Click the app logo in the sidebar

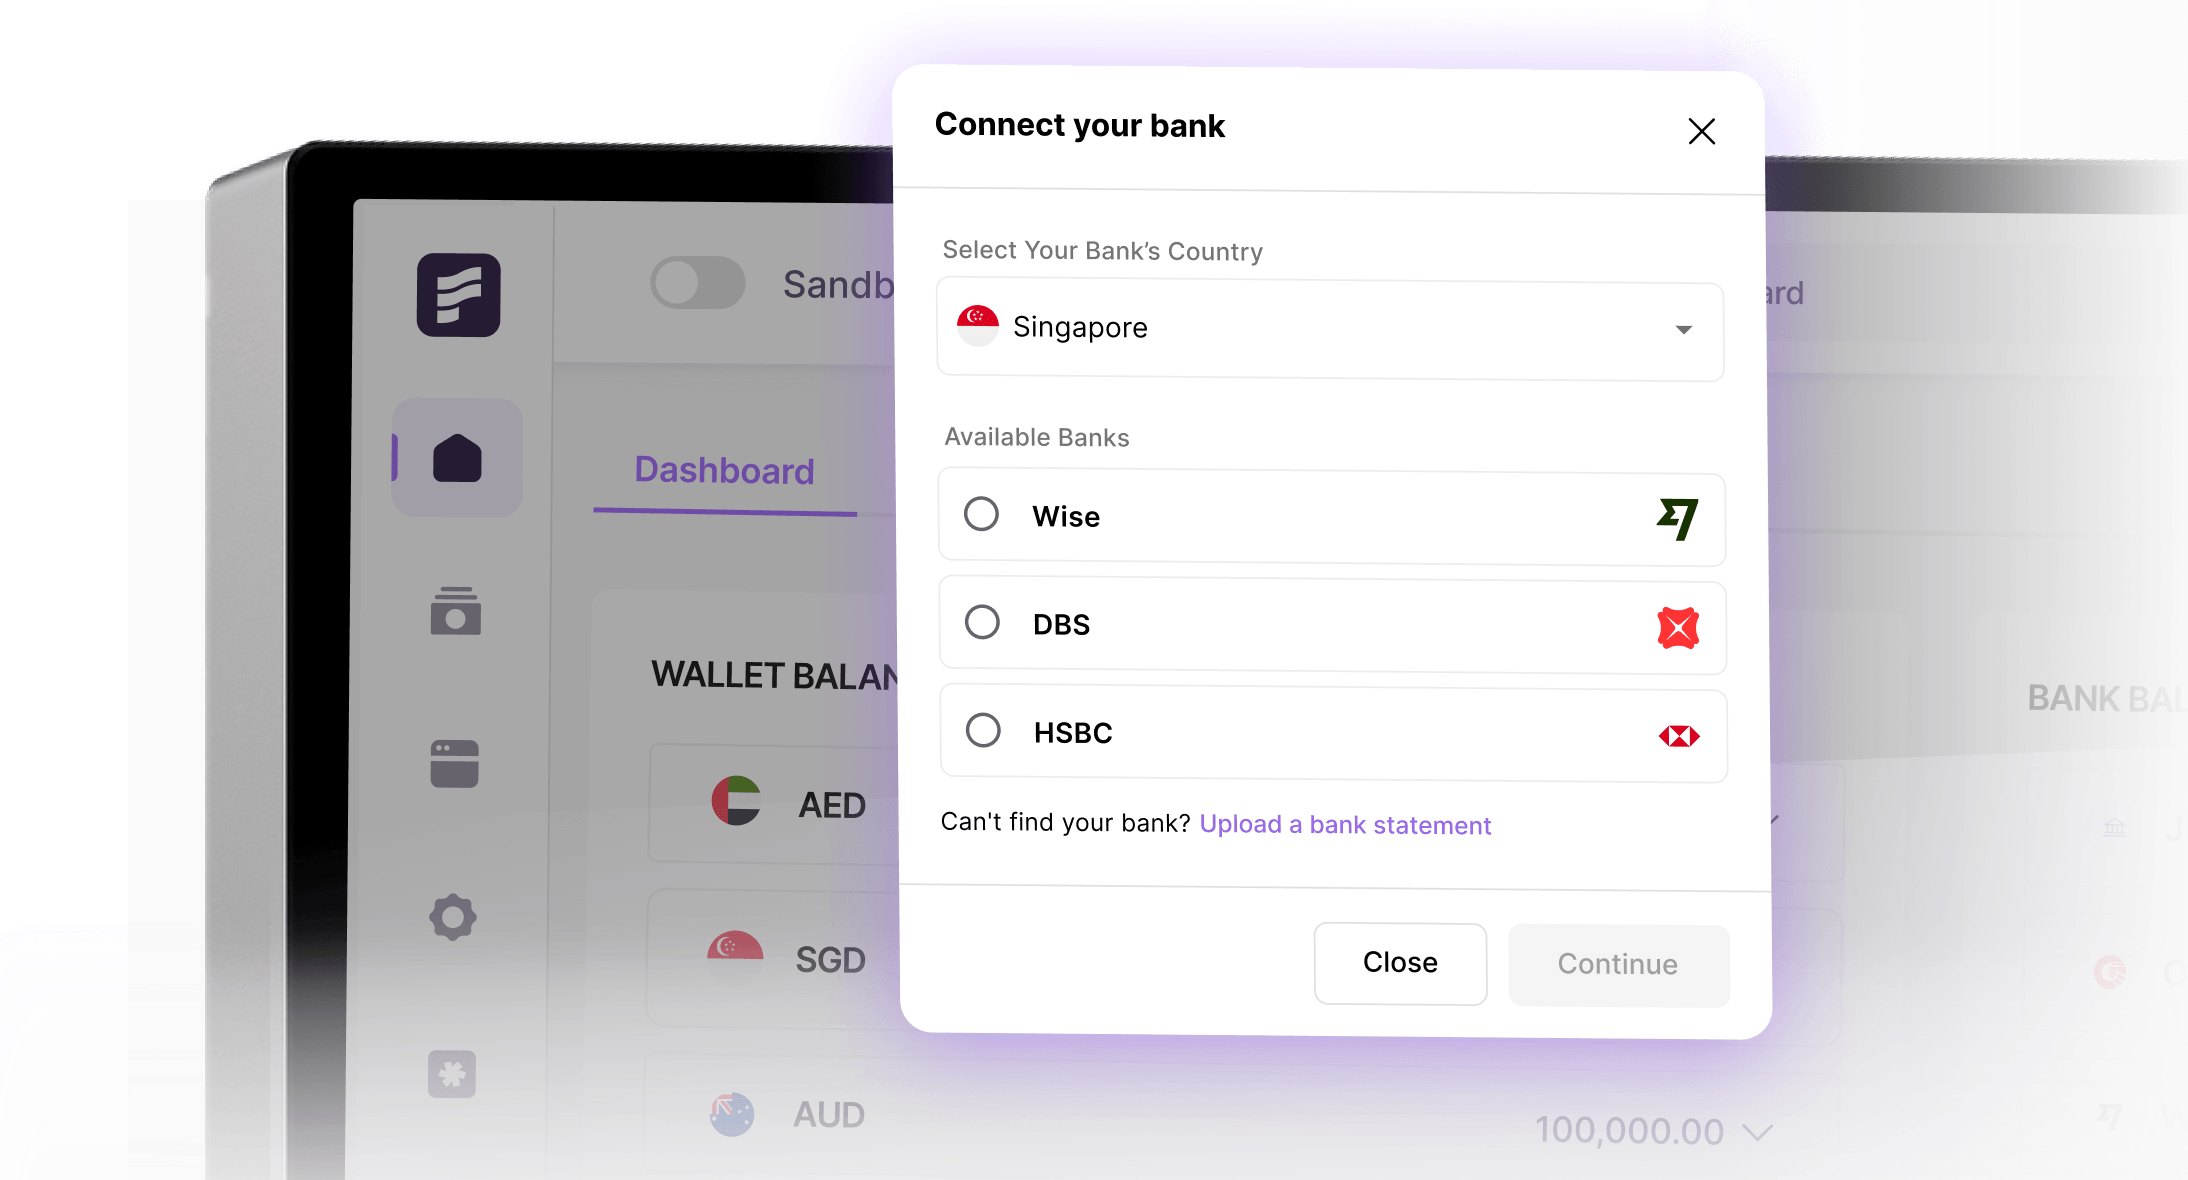coord(458,295)
